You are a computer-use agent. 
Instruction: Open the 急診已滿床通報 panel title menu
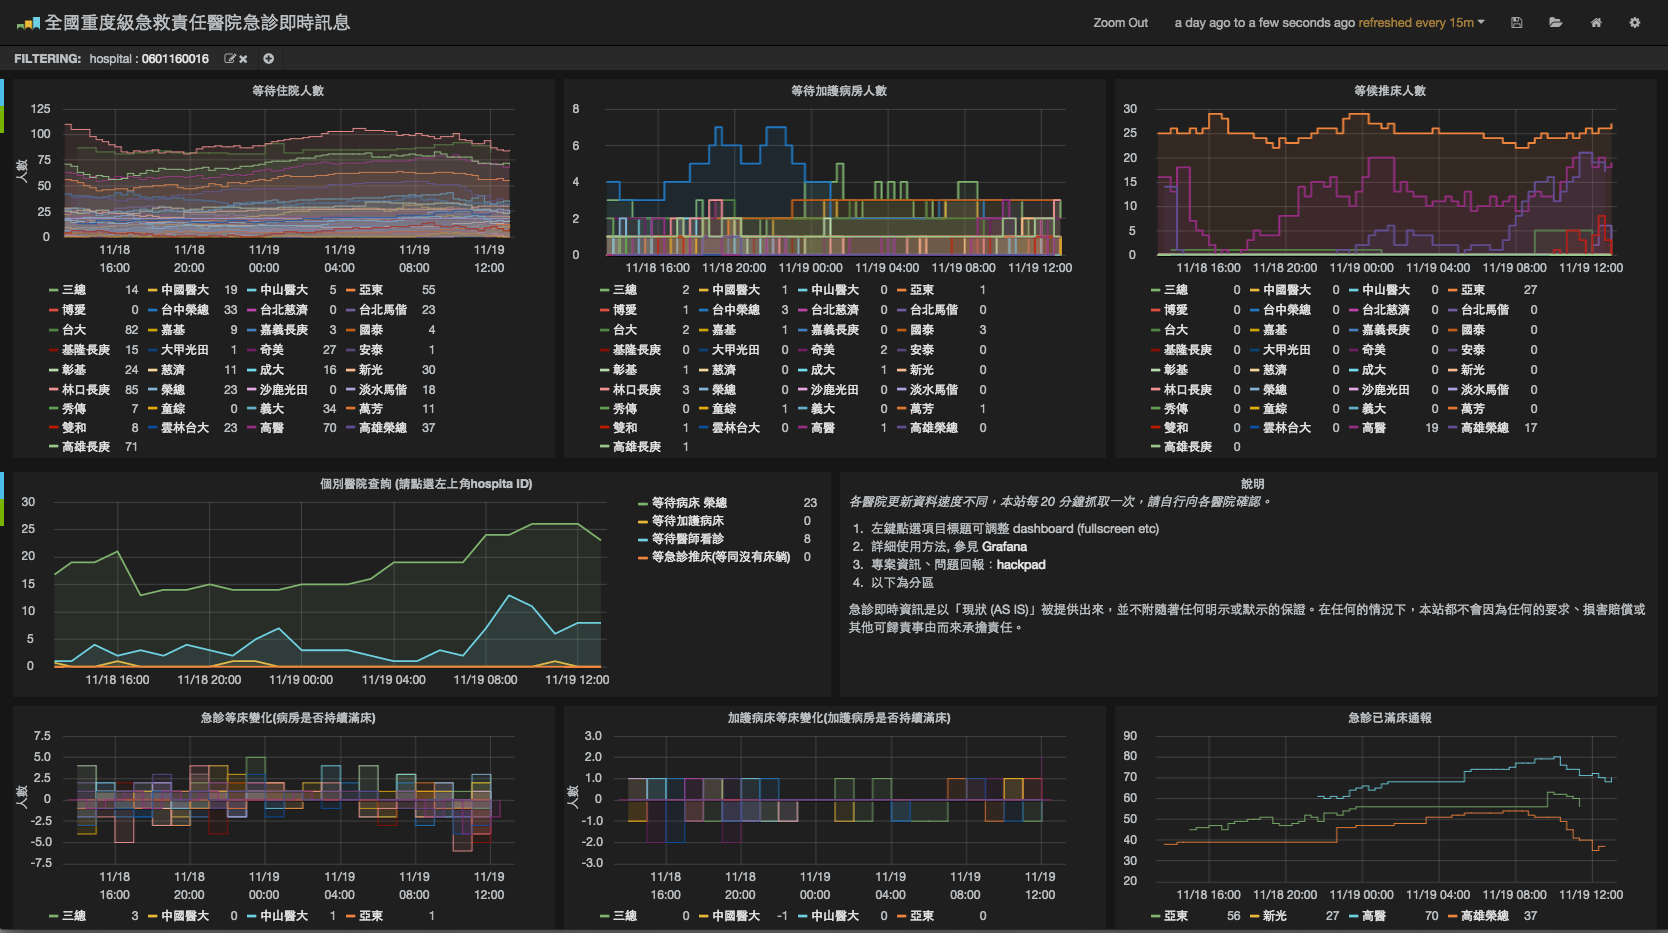[x=1389, y=718]
